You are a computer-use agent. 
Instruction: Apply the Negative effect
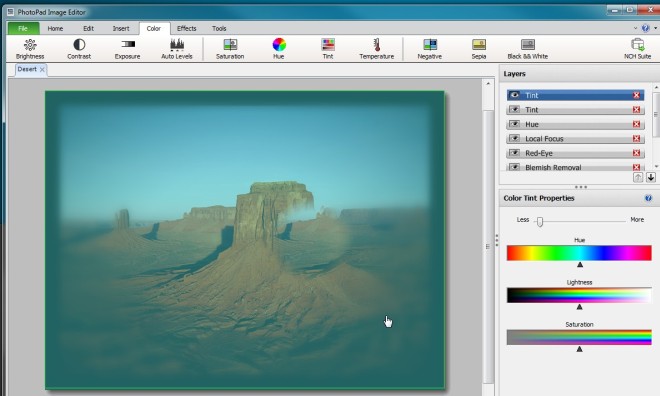pos(429,49)
